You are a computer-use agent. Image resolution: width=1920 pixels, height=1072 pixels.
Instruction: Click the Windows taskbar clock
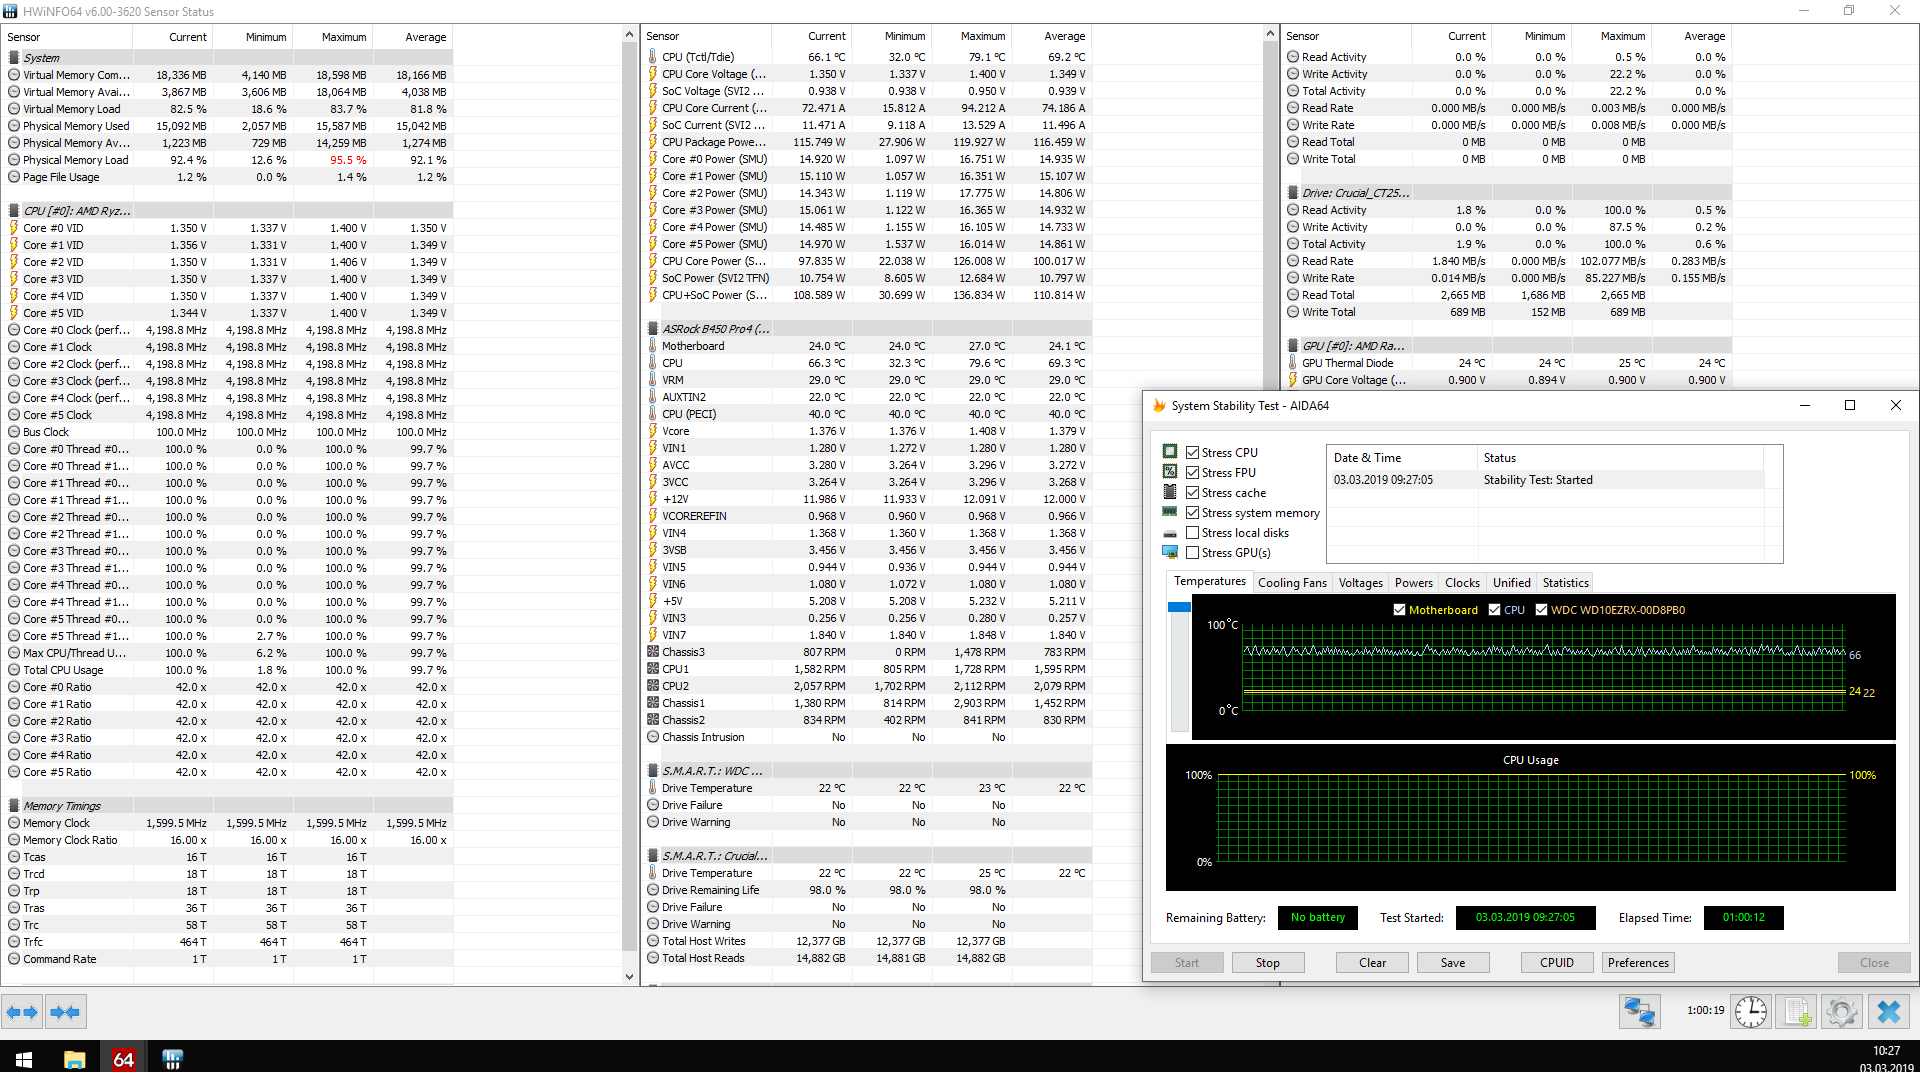pos(1886,1058)
